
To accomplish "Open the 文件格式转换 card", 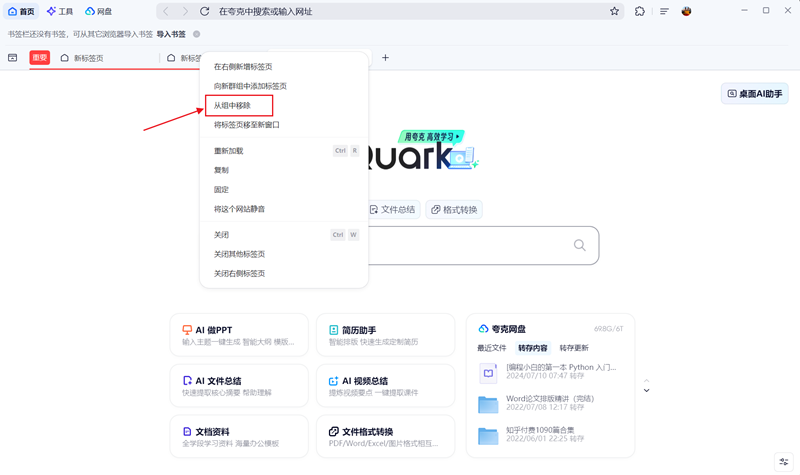I will (385, 436).
